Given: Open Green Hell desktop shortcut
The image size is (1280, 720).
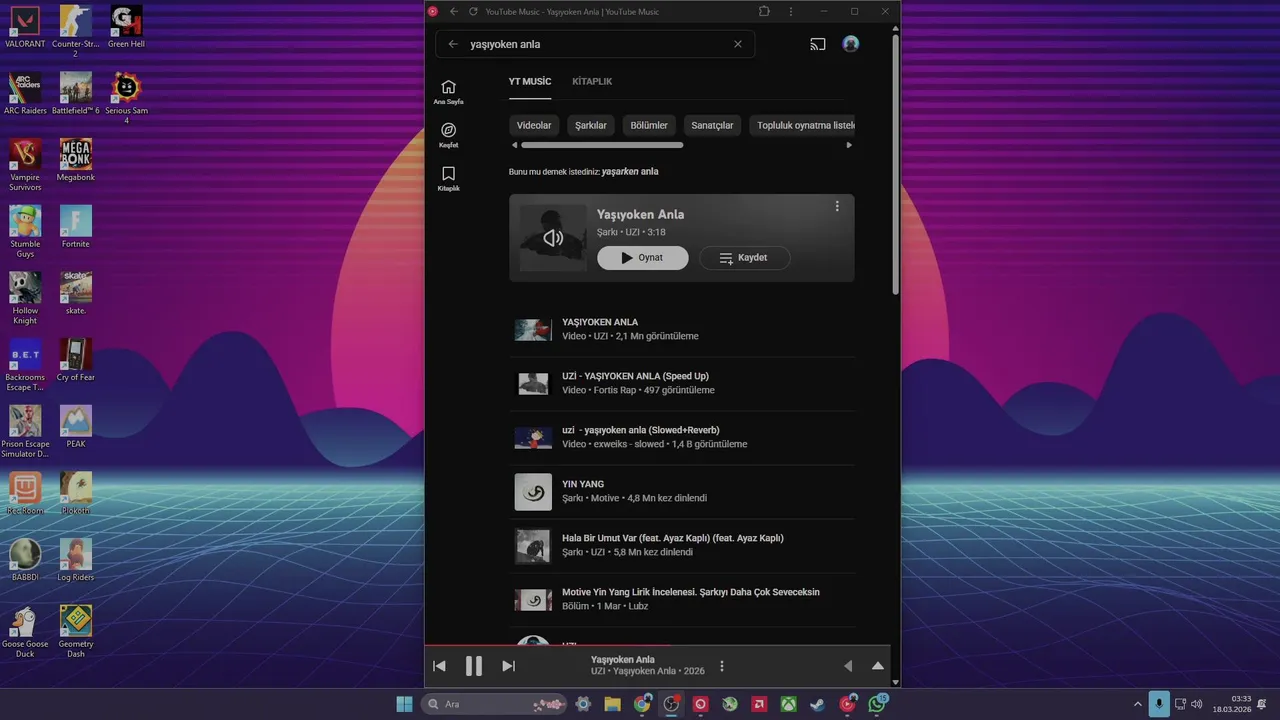Looking at the screenshot, I should (126, 27).
